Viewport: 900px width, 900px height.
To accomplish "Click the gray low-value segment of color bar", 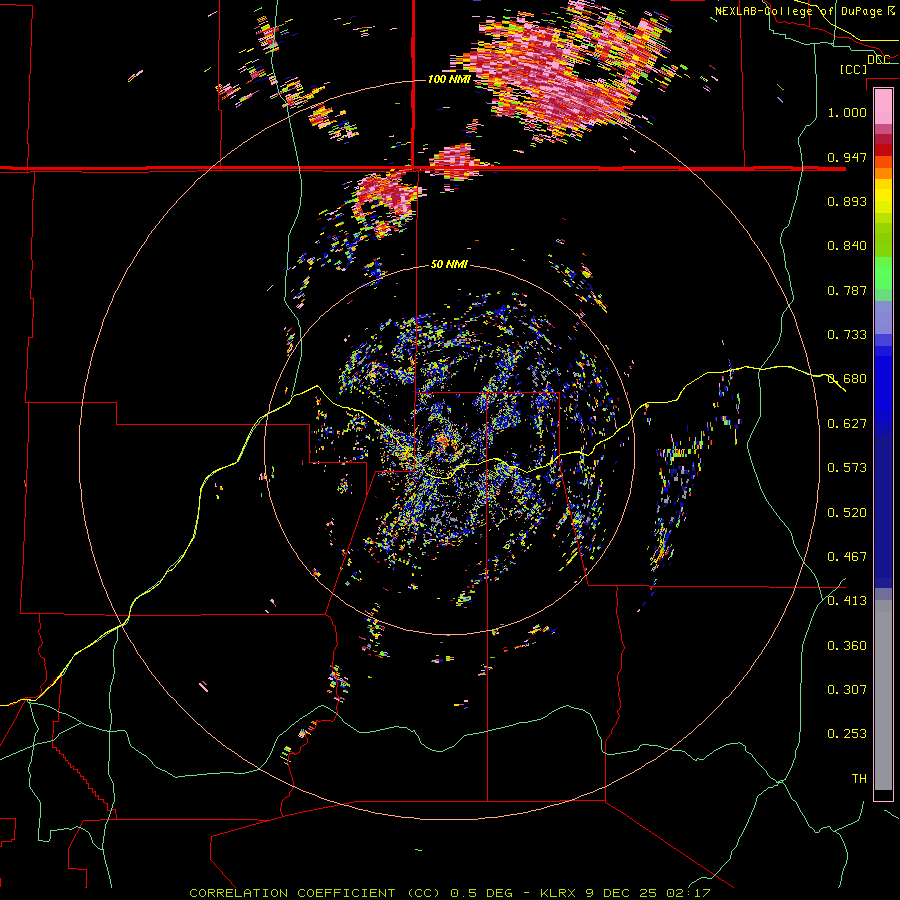I will [883, 695].
